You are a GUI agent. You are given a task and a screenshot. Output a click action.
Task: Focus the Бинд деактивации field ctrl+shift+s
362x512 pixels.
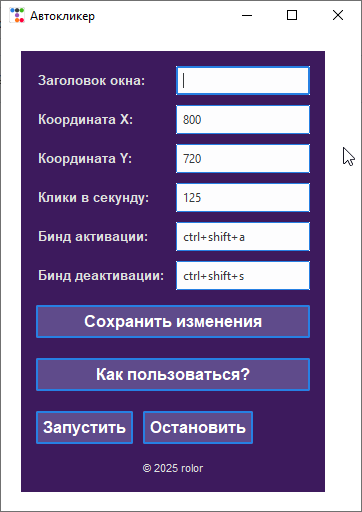coord(243,276)
